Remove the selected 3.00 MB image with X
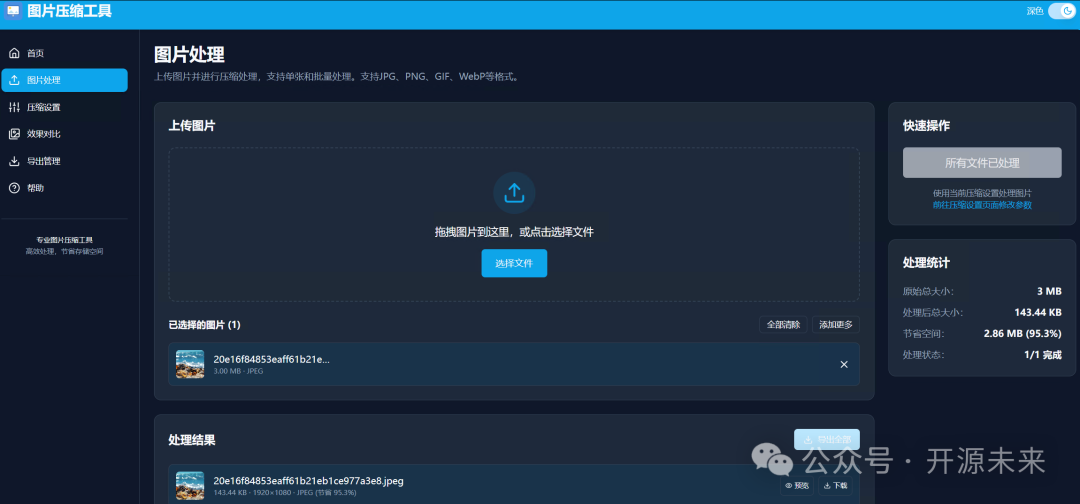Screen dimensions: 1080x504 pos(844,364)
